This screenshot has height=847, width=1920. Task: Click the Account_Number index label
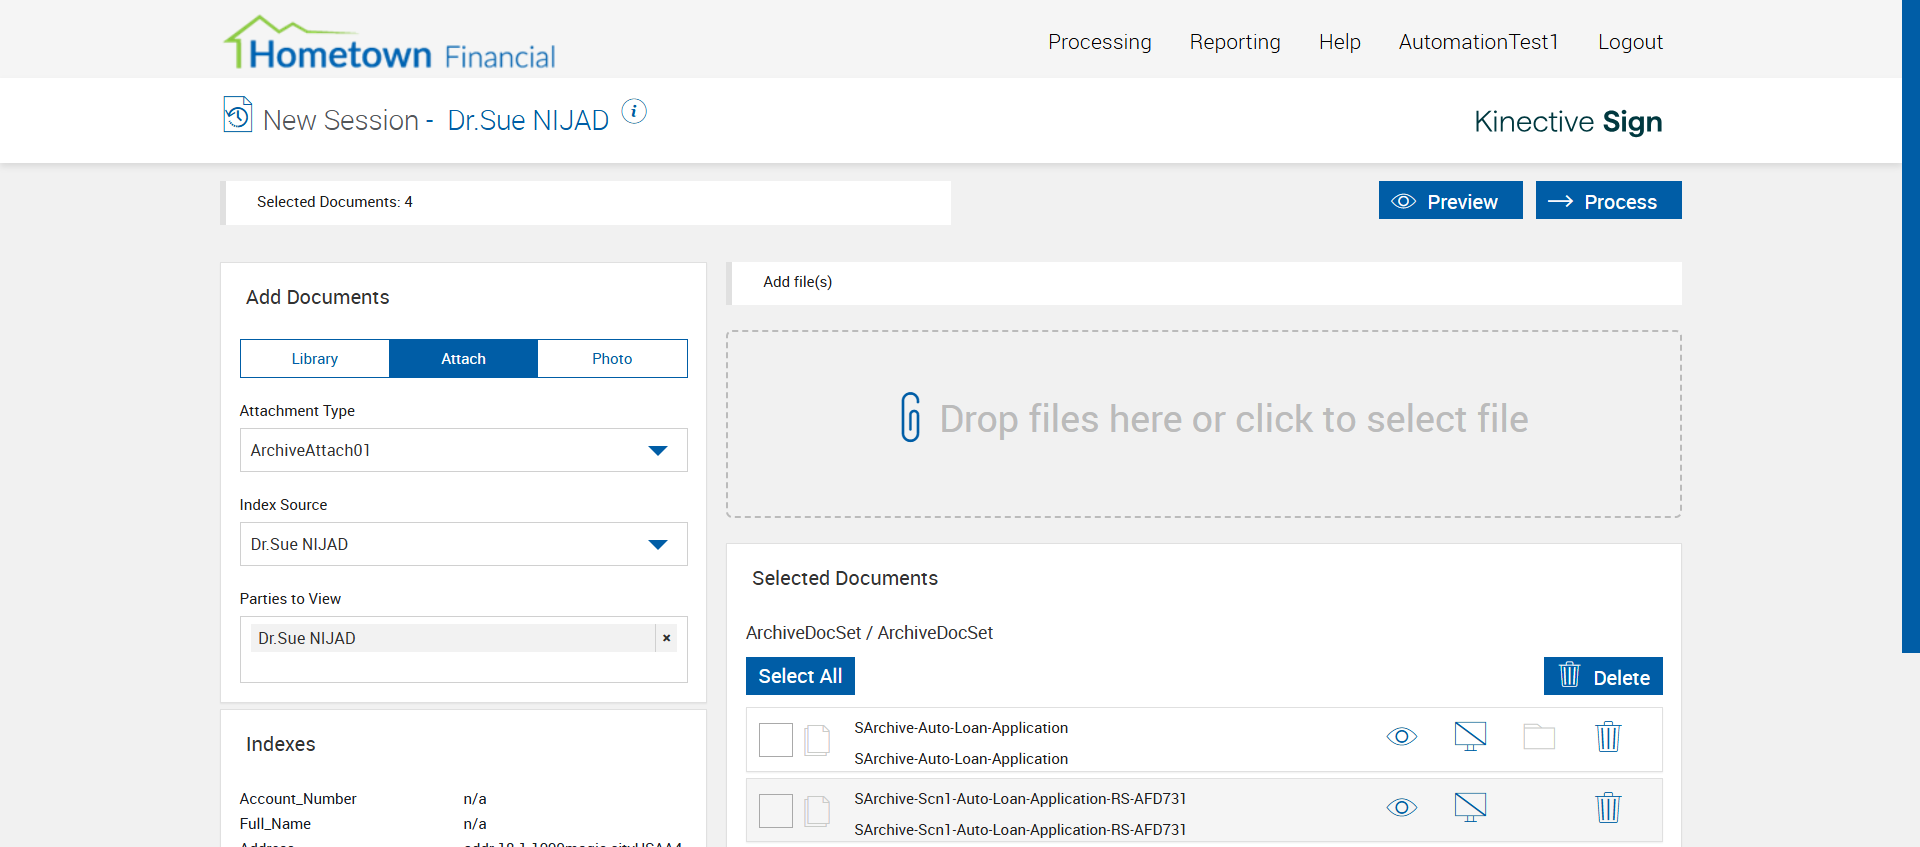[298, 799]
